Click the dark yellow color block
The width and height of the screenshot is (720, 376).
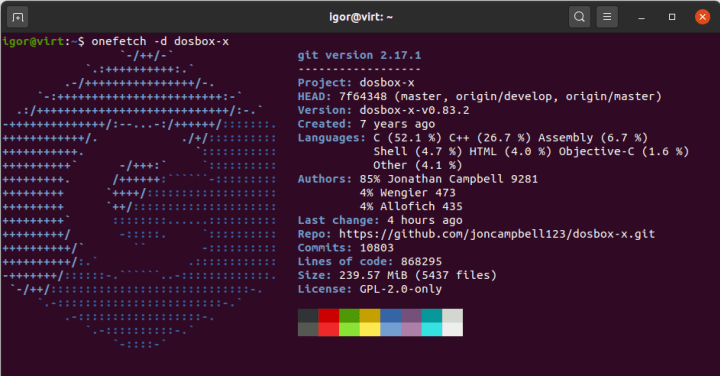tap(370, 315)
